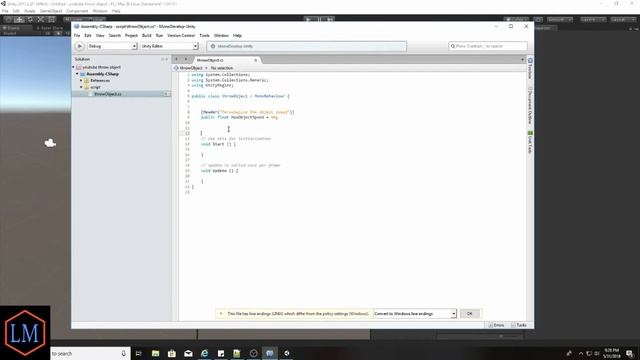Open the Build menu in MonoDevelop
Image resolution: width=640 pixels, height=360 pixels.
pyautogui.click(x=147, y=36)
